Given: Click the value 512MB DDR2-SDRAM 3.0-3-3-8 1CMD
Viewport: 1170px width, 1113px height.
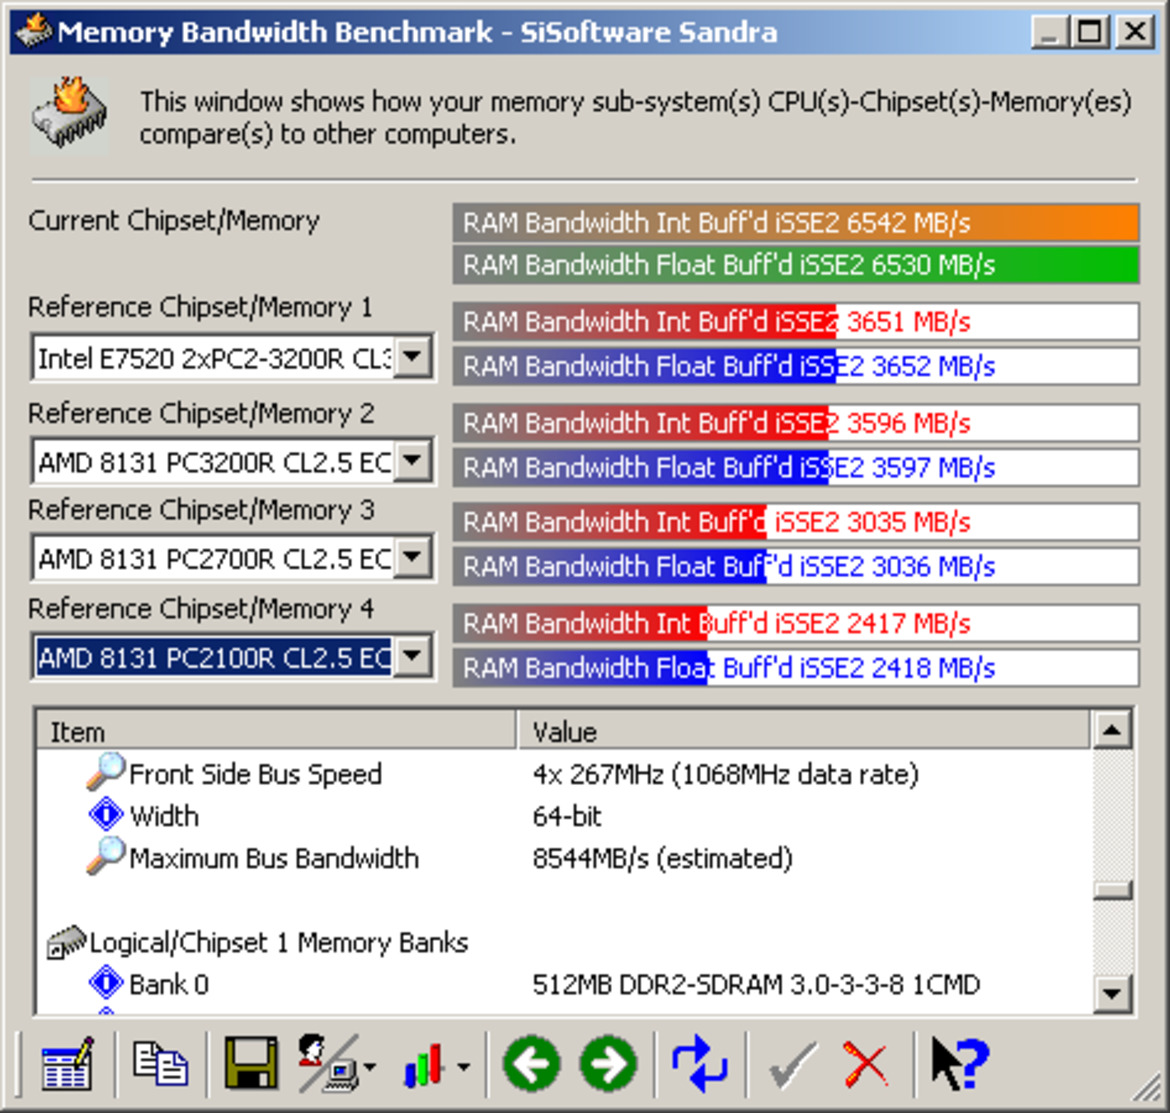Looking at the screenshot, I should pyautogui.click(x=756, y=985).
